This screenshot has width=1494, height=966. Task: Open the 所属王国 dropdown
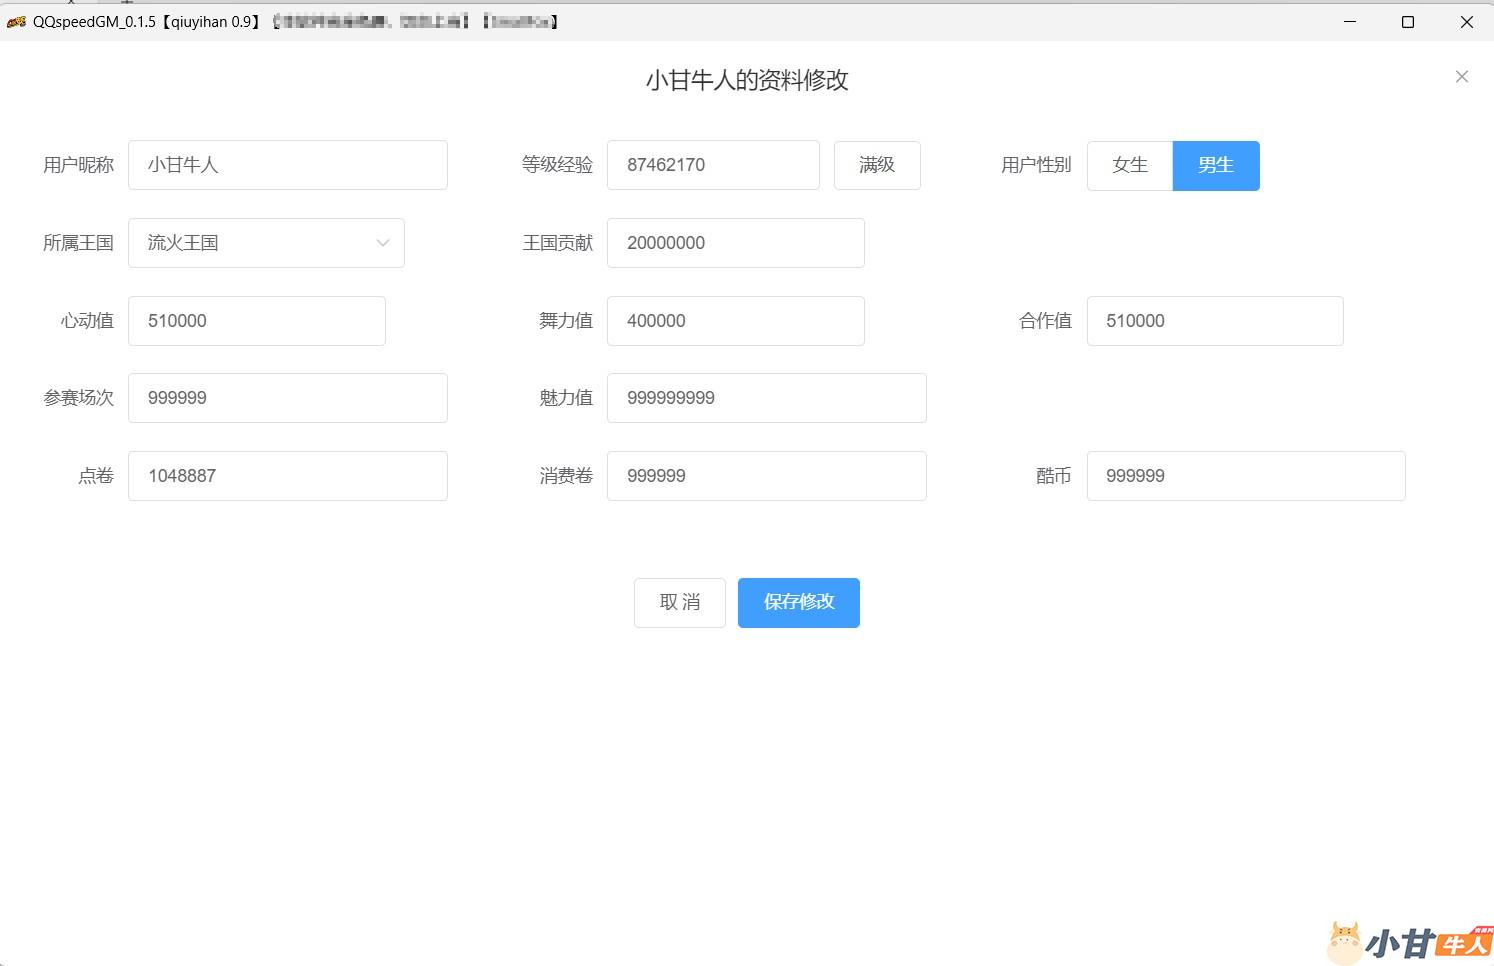(265, 243)
